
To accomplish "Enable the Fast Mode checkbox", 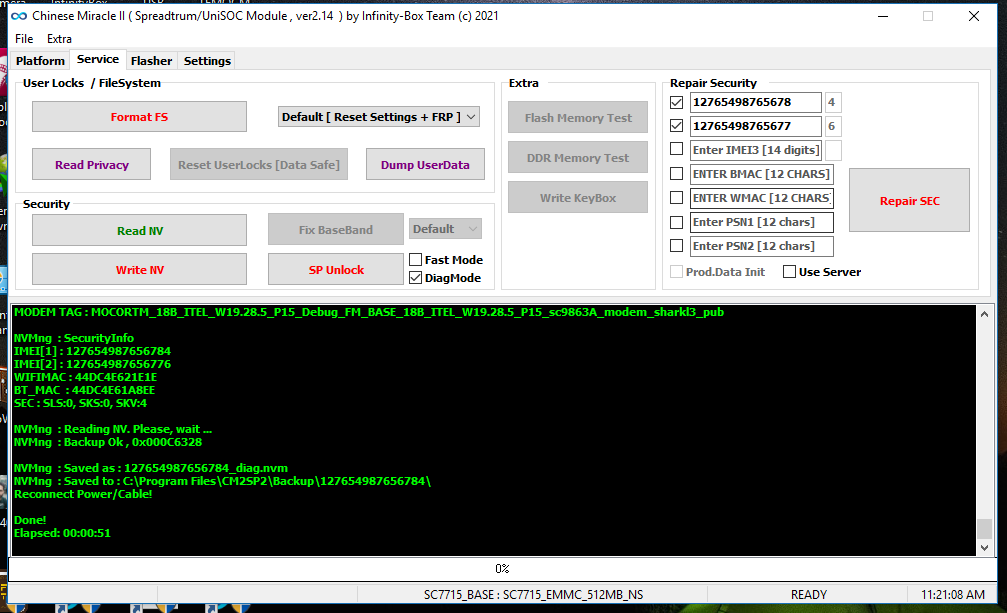I will [x=416, y=260].
